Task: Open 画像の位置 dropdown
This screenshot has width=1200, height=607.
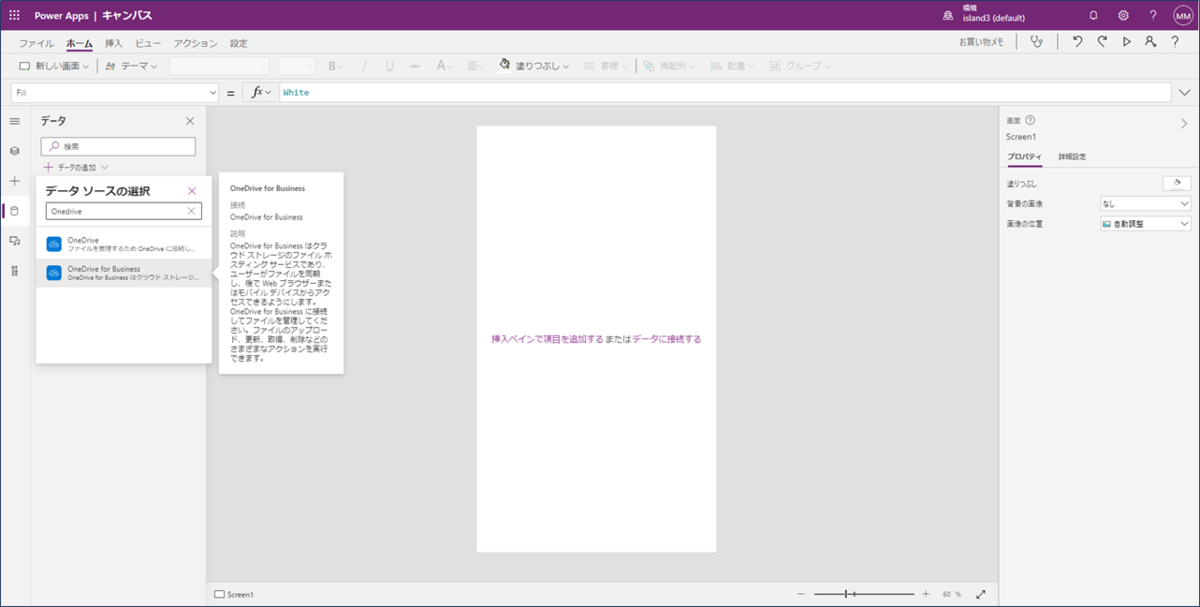Action: pos(1145,224)
